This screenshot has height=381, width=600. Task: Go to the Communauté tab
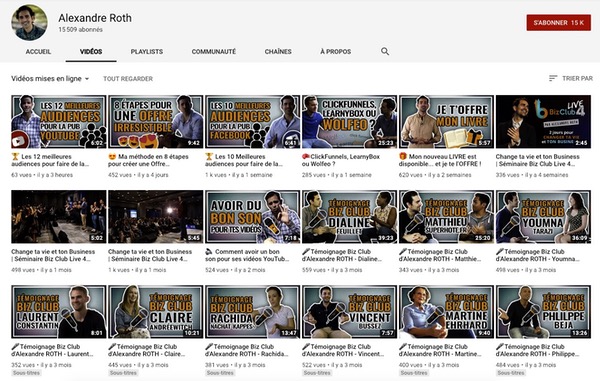(x=214, y=51)
